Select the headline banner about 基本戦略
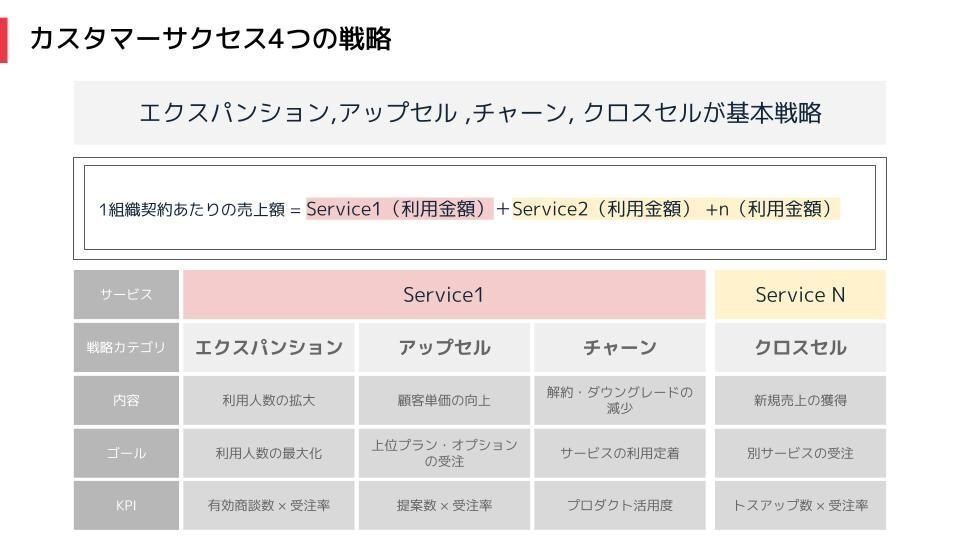The height and width of the screenshot is (540, 960). coord(479,113)
